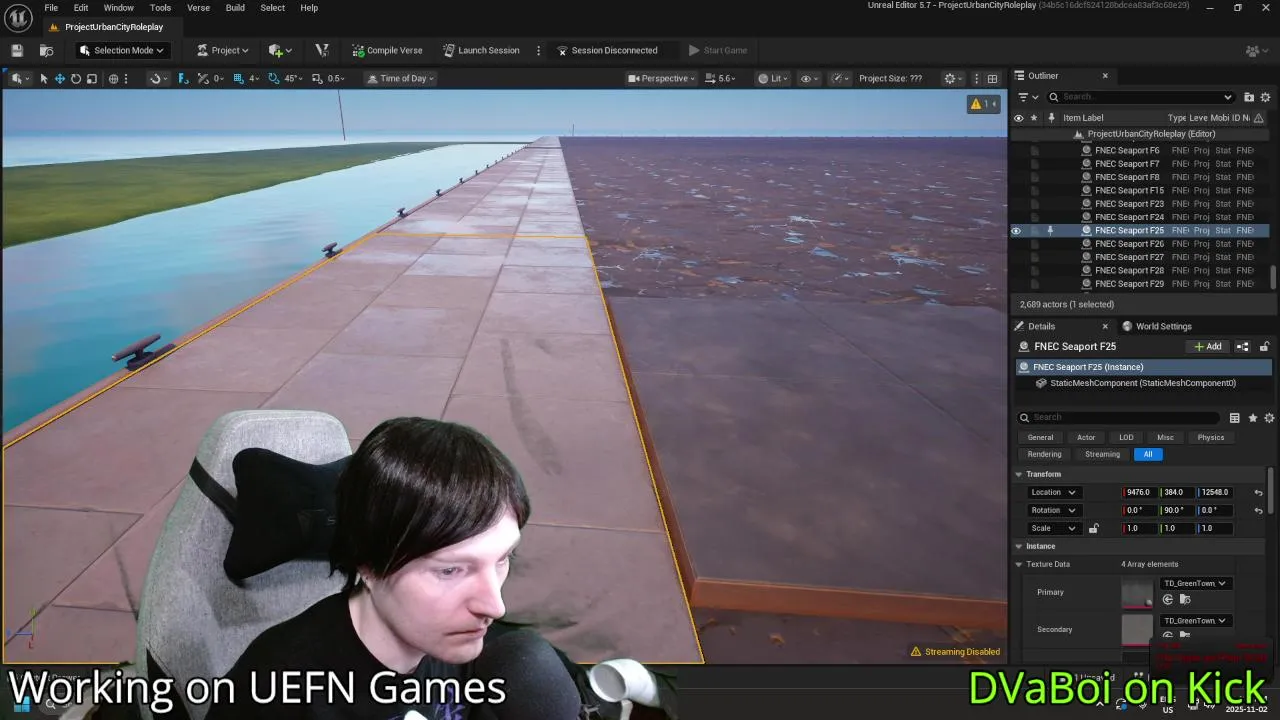Collapse the Transform section
This screenshot has width=1280, height=720.
(x=1019, y=474)
